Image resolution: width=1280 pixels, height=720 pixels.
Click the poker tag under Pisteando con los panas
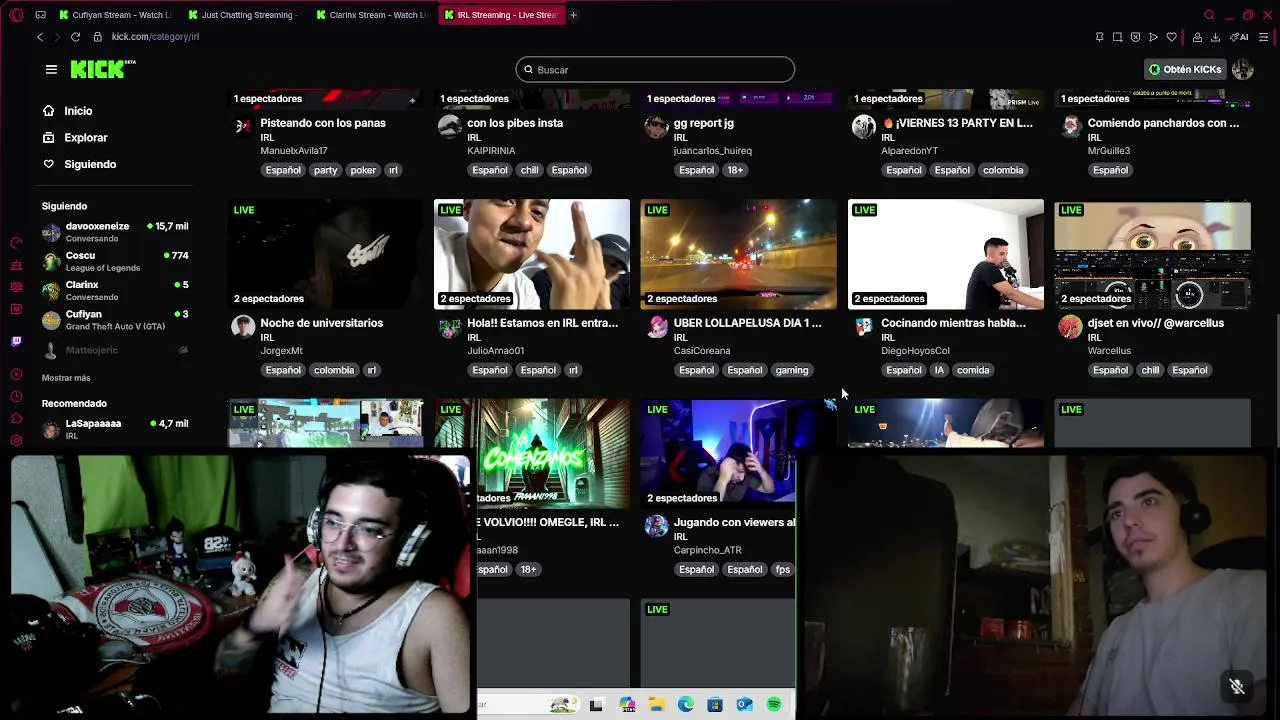click(x=363, y=170)
